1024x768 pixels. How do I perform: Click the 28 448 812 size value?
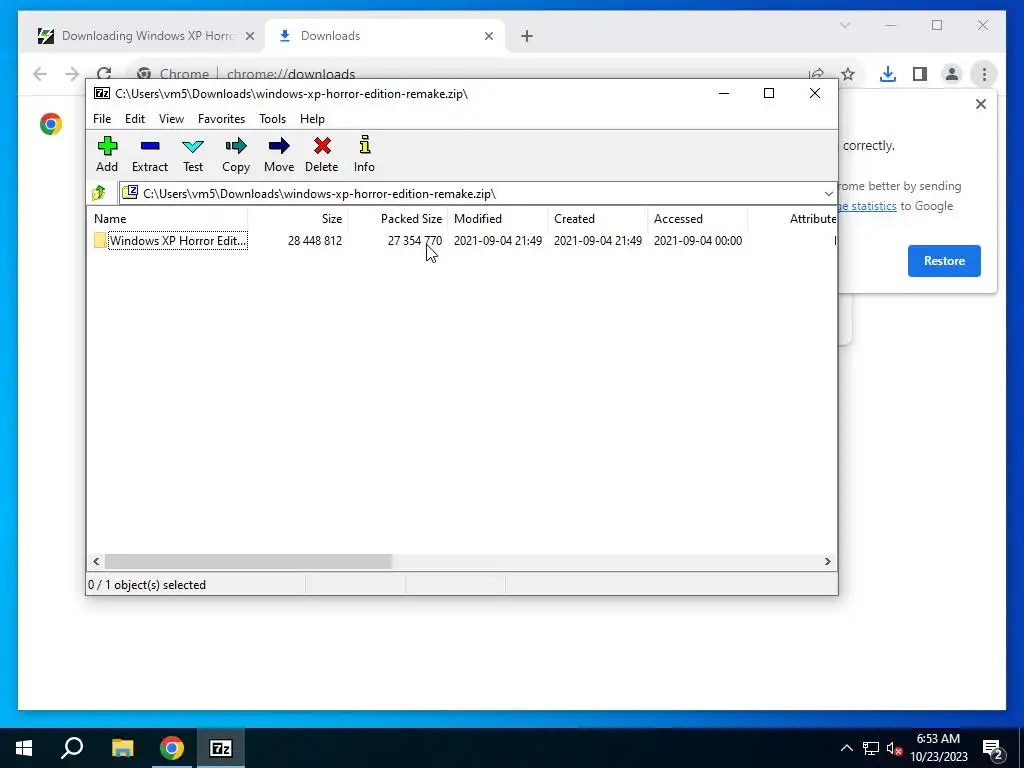click(x=315, y=240)
